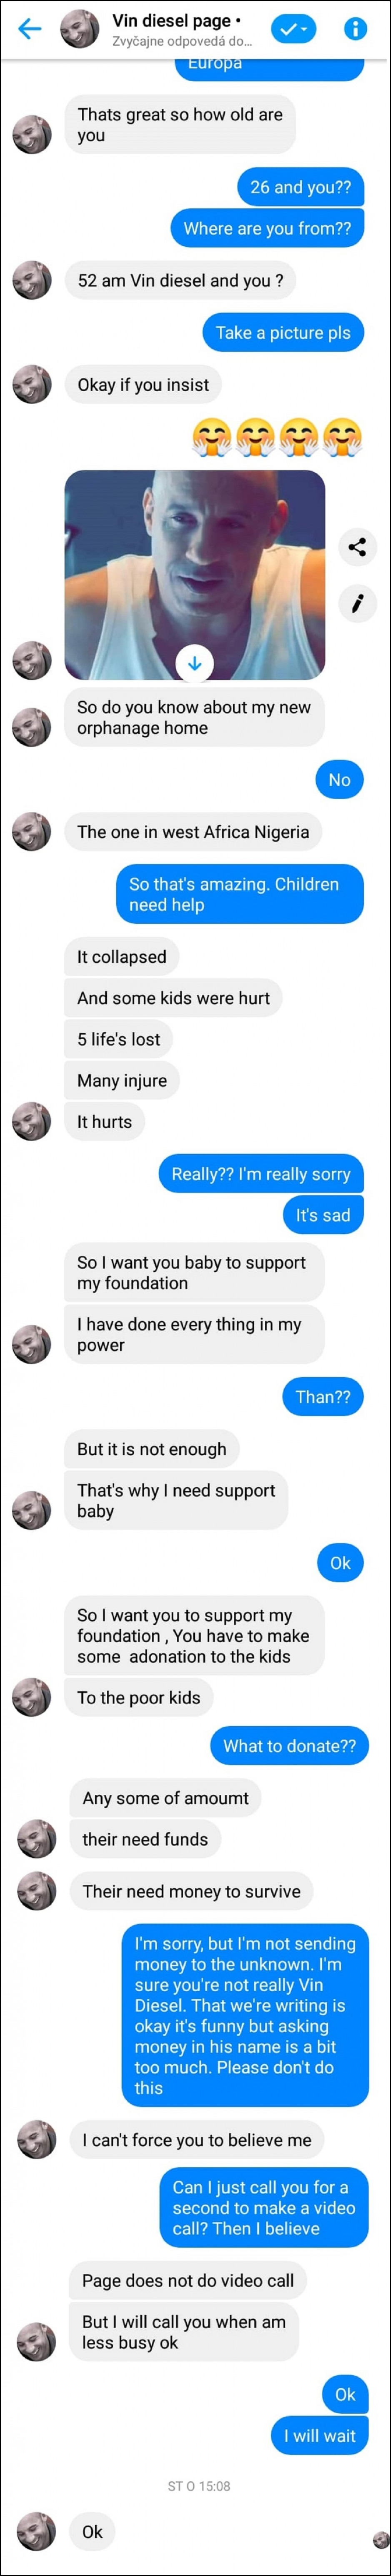
Task: Select the 'Take a picture pls' message bubble
Action: pos(283,332)
